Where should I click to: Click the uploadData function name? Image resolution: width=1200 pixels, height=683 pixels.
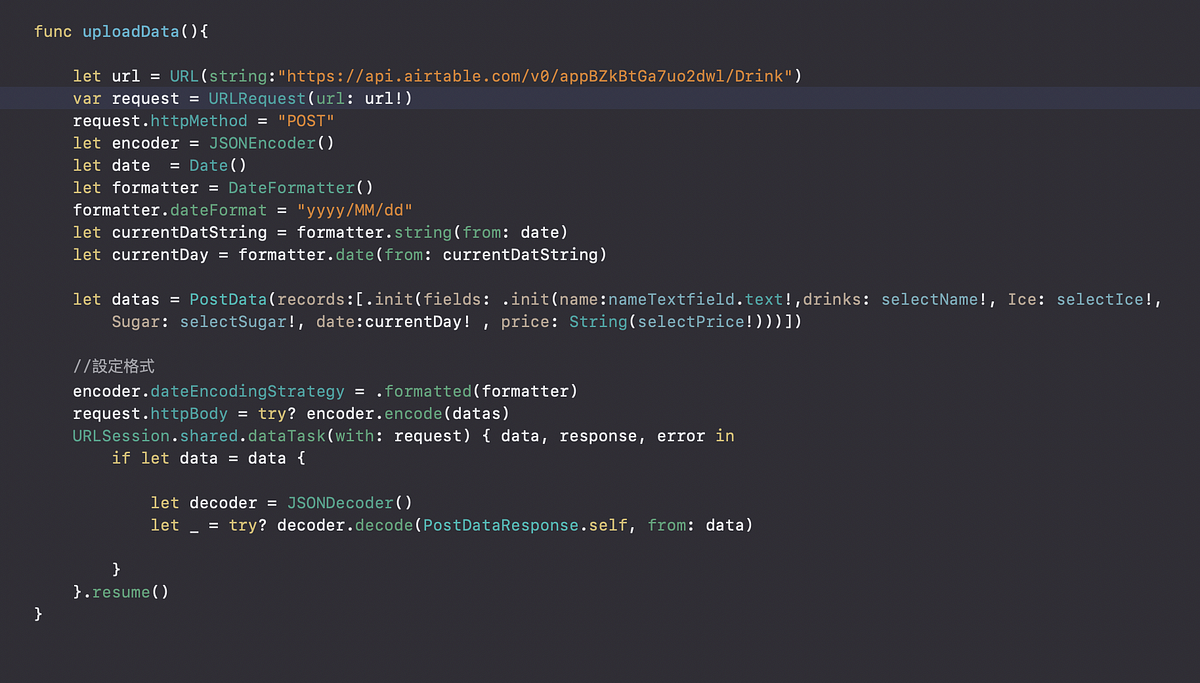pos(131,31)
